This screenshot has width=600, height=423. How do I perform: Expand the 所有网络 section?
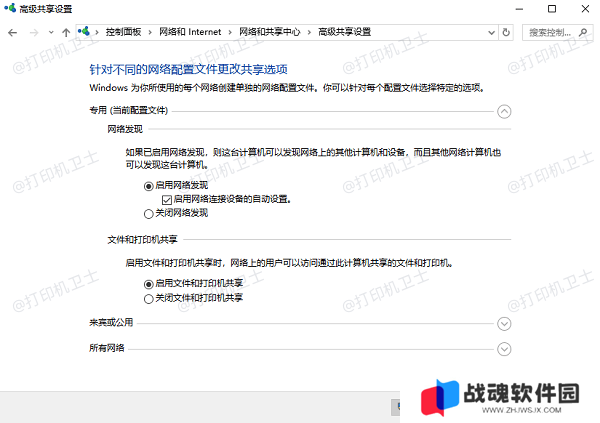[x=504, y=349]
